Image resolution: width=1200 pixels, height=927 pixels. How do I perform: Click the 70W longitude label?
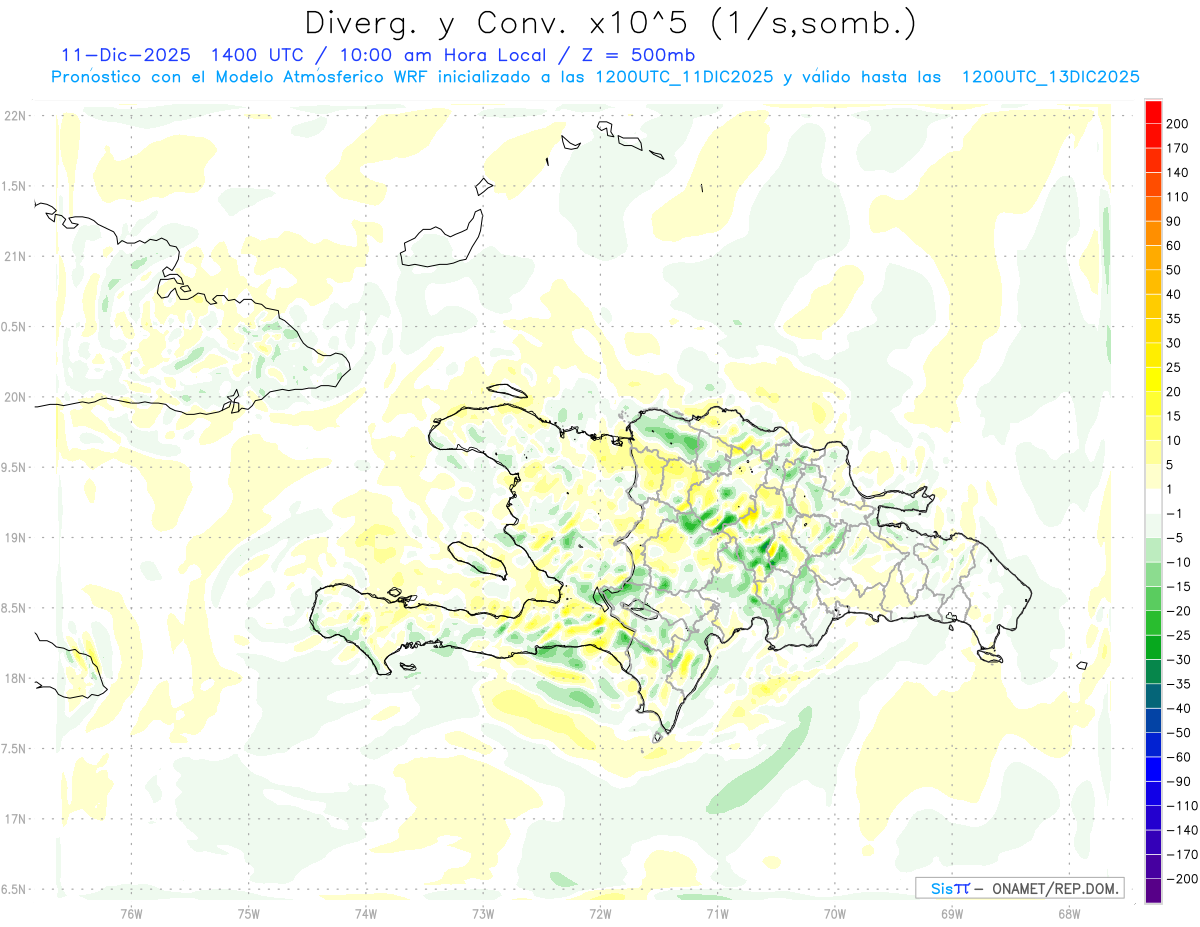(x=835, y=912)
